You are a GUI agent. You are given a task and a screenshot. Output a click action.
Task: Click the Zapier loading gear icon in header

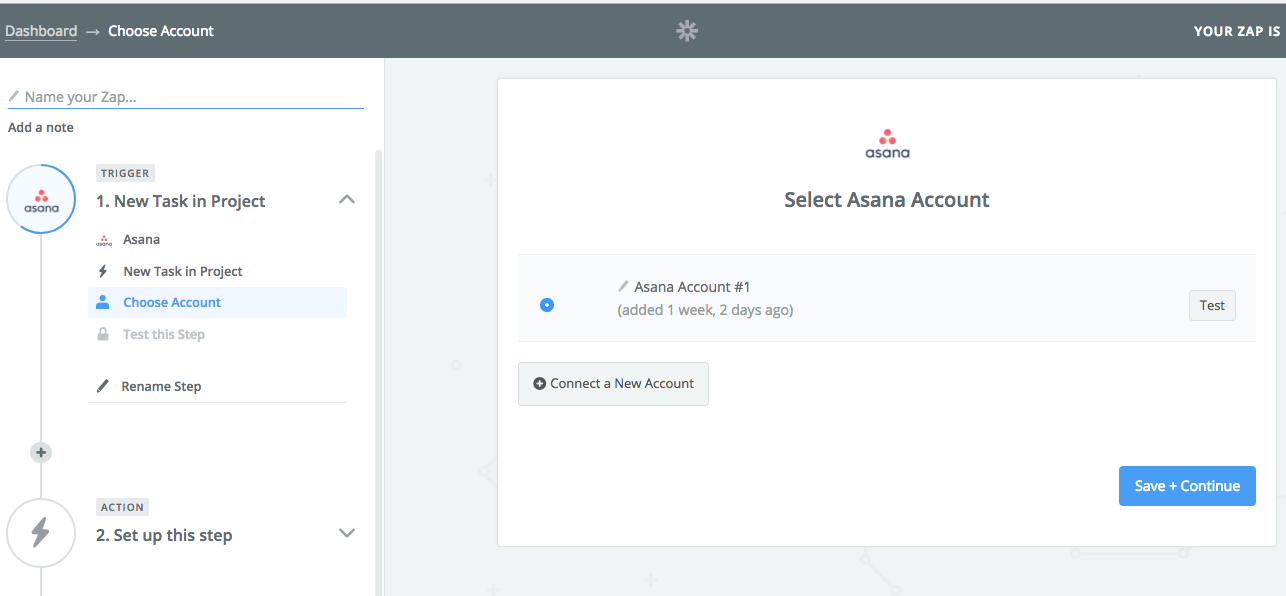pos(687,31)
